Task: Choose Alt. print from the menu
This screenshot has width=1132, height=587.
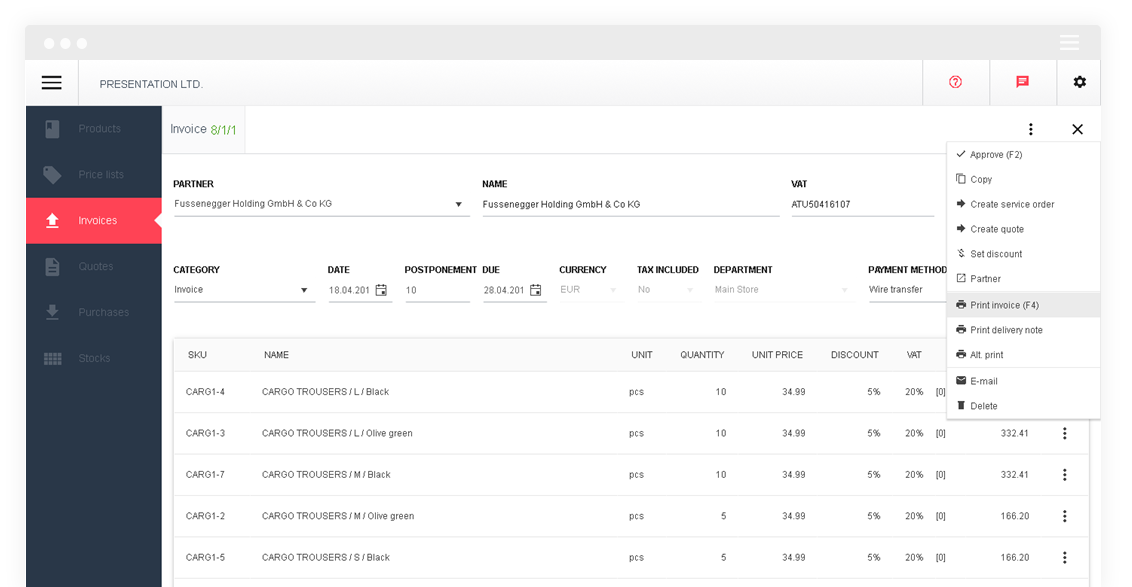Action: coord(1023,355)
